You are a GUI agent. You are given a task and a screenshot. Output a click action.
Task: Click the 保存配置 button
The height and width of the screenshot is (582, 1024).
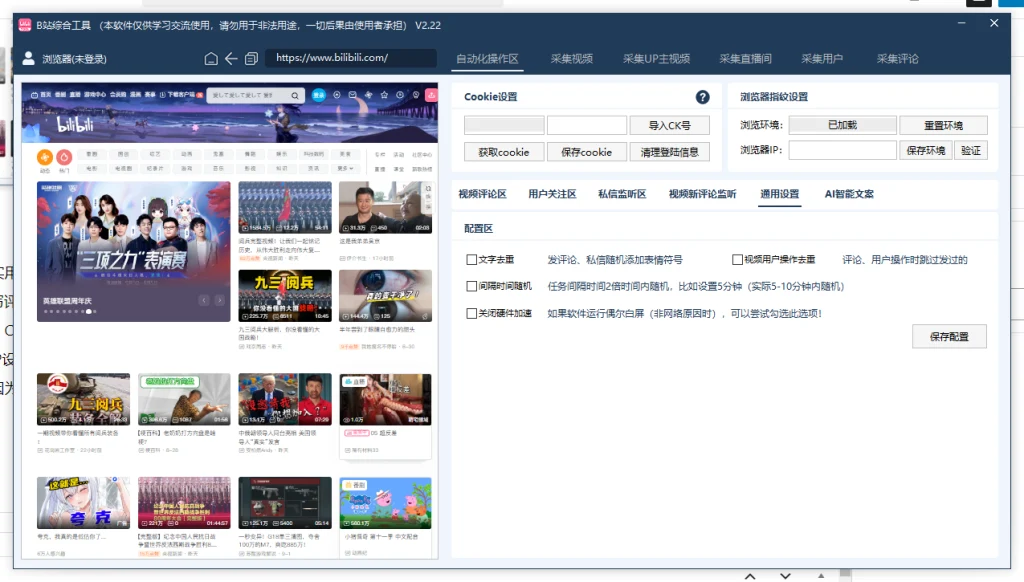coord(949,336)
